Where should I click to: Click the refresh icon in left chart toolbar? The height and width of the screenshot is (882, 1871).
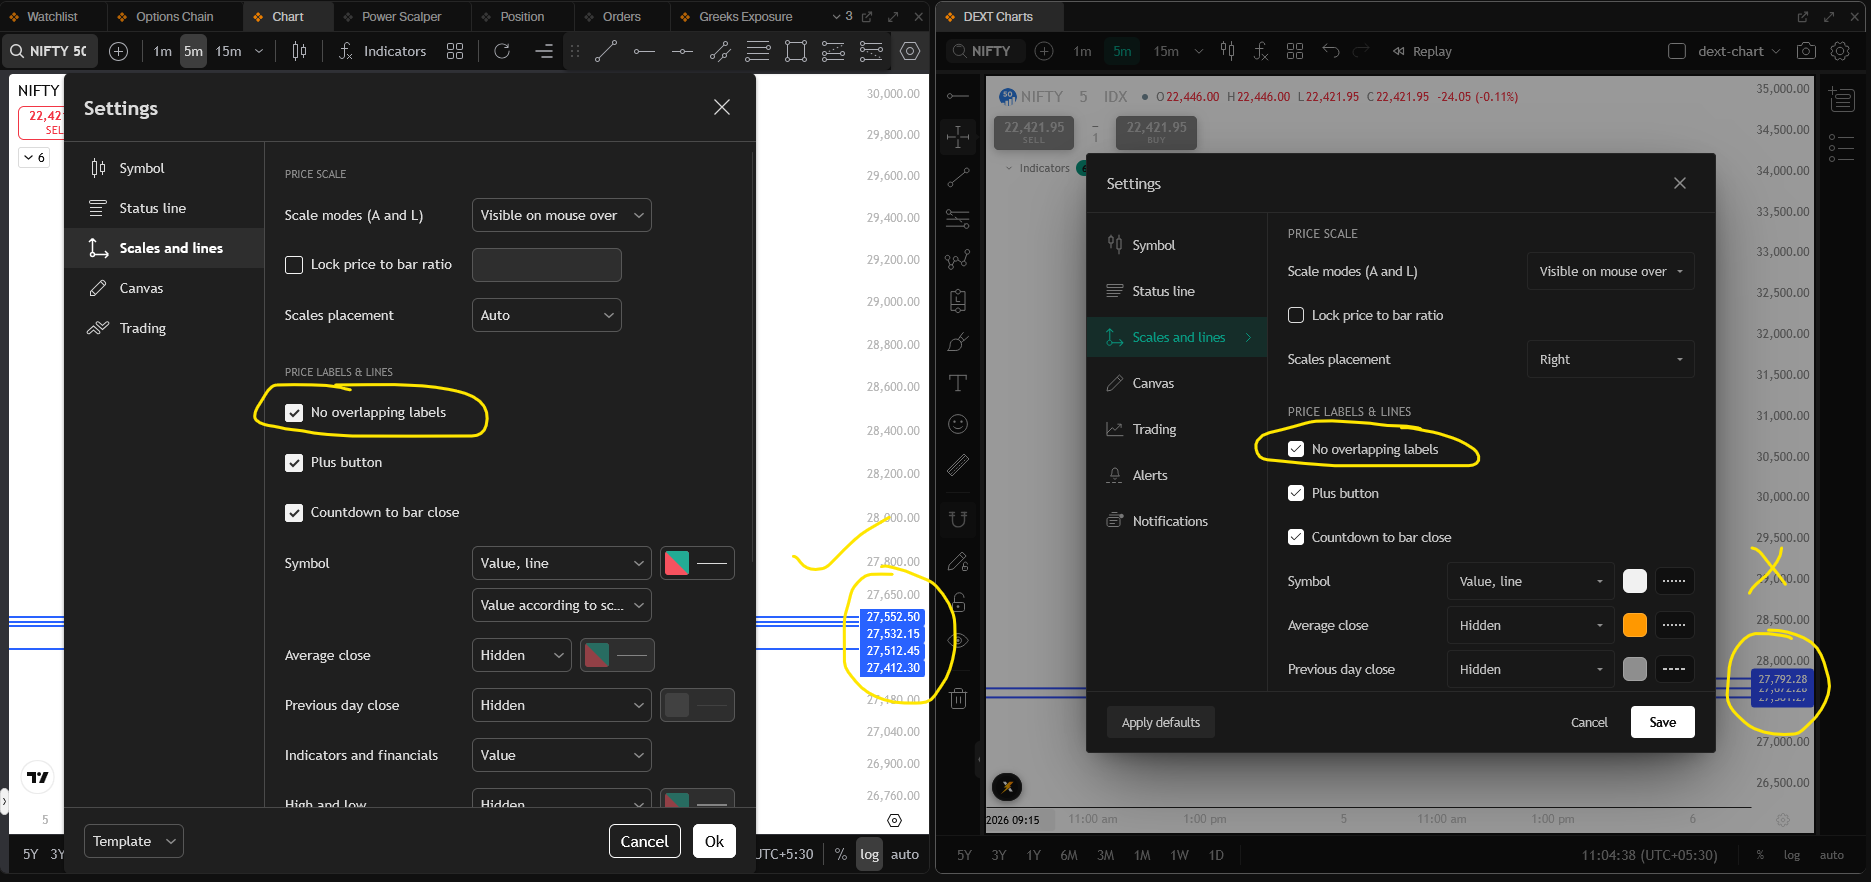pyautogui.click(x=502, y=51)
